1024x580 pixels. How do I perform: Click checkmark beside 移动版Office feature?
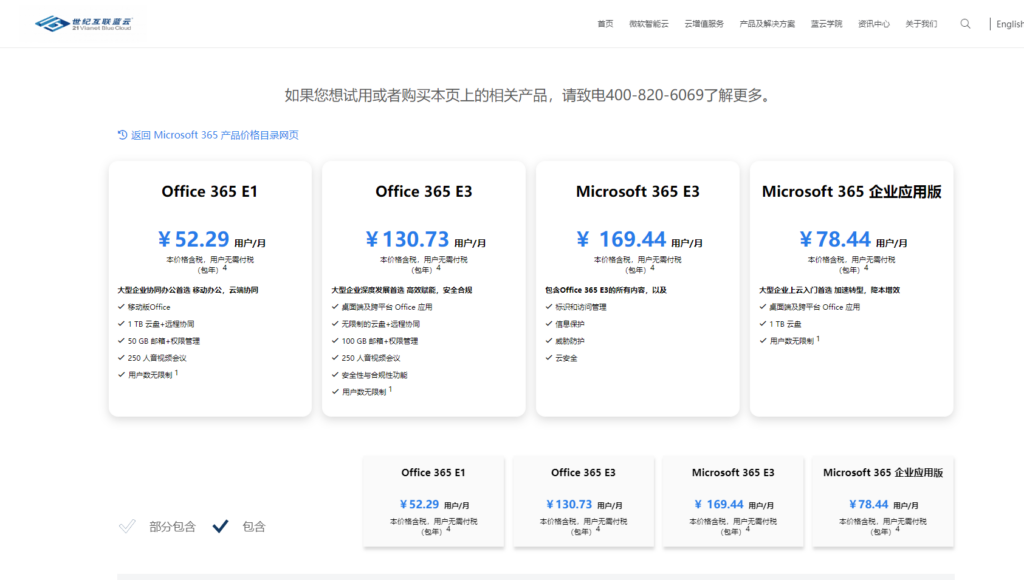pyautogui.click(x=121, y=307)
